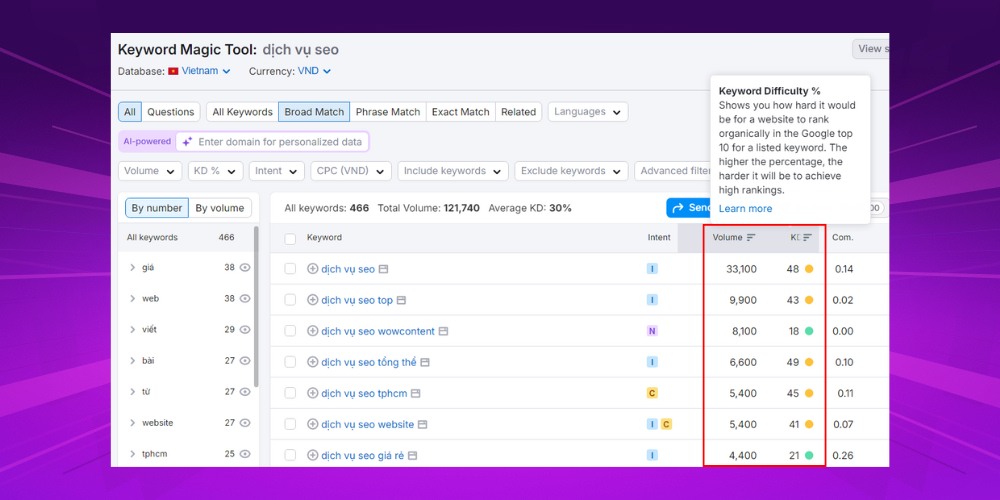Add 'dịch vụ seo tổng thể' plus icon

coord(312,362)
